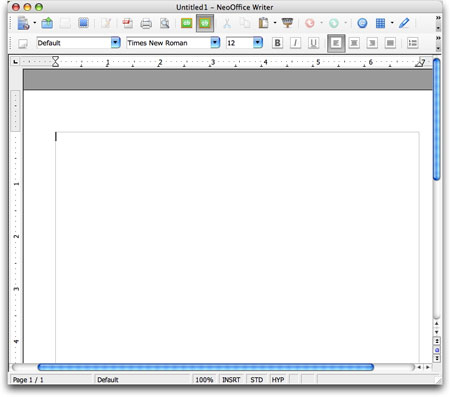Click the 'Page 1 / 1' status field

click(51, 380)
